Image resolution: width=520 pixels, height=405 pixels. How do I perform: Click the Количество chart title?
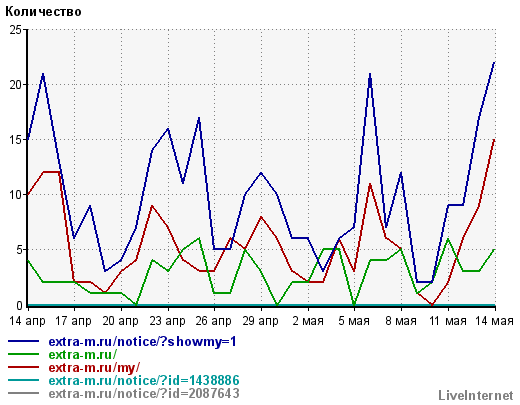pyautogui.click(x=43, y=12)
